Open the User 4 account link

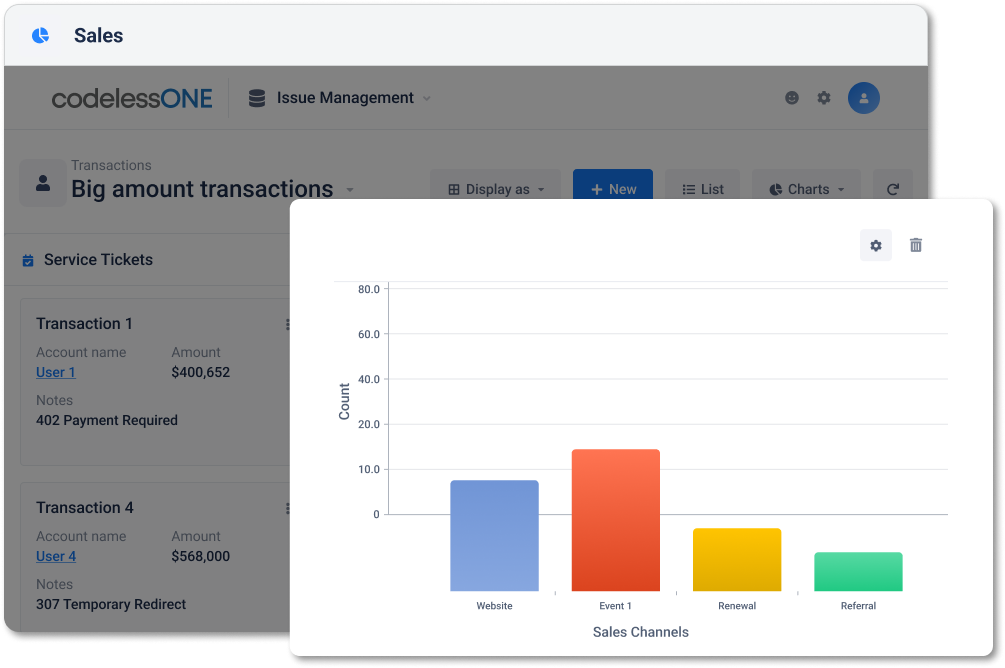pos(56,556)
